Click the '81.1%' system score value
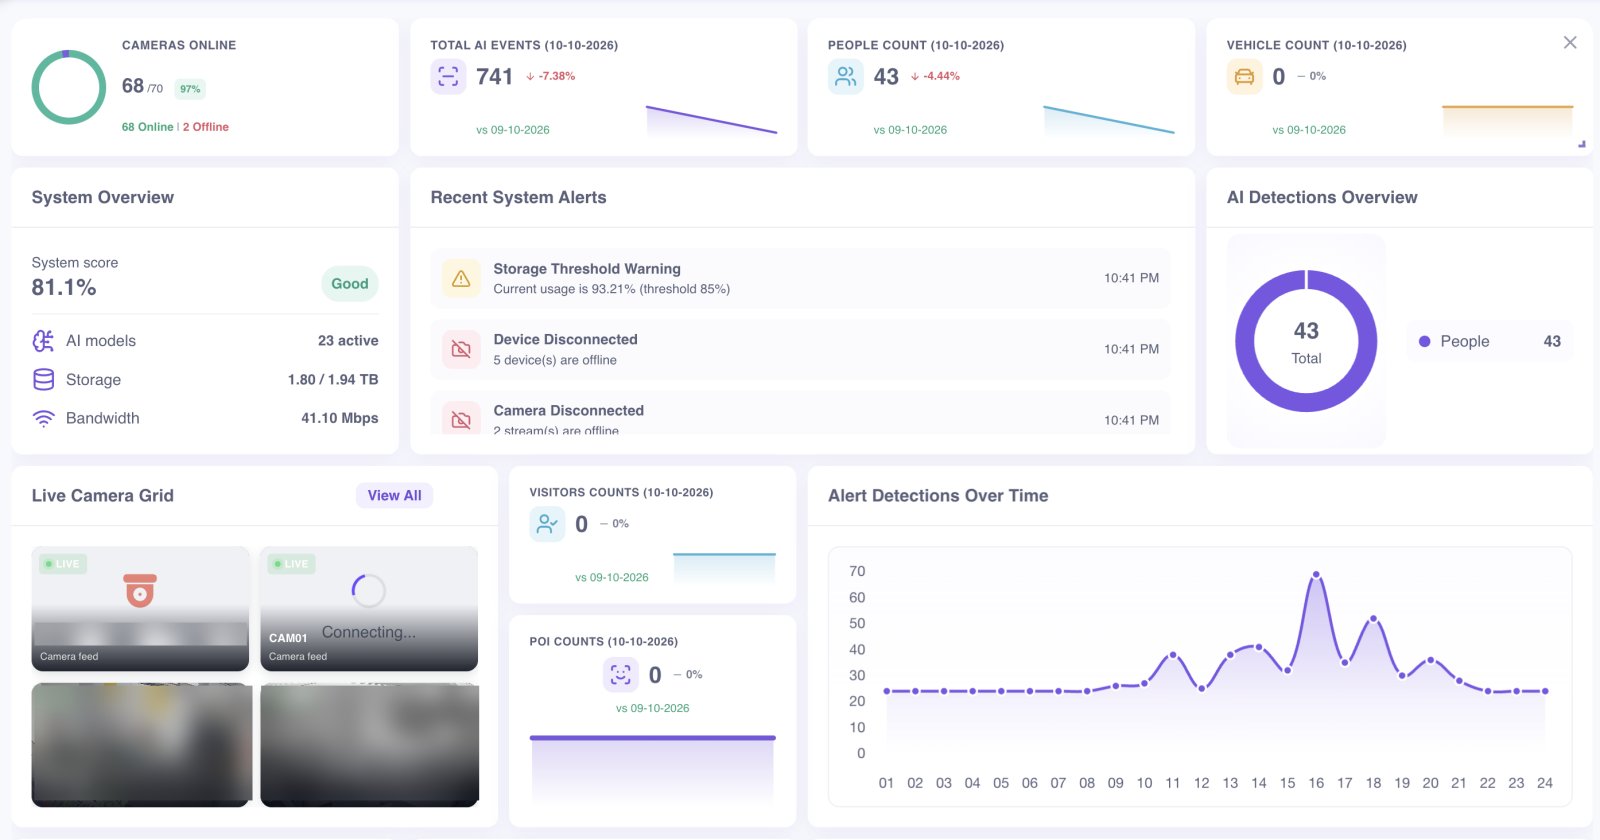 coord(64,288)
